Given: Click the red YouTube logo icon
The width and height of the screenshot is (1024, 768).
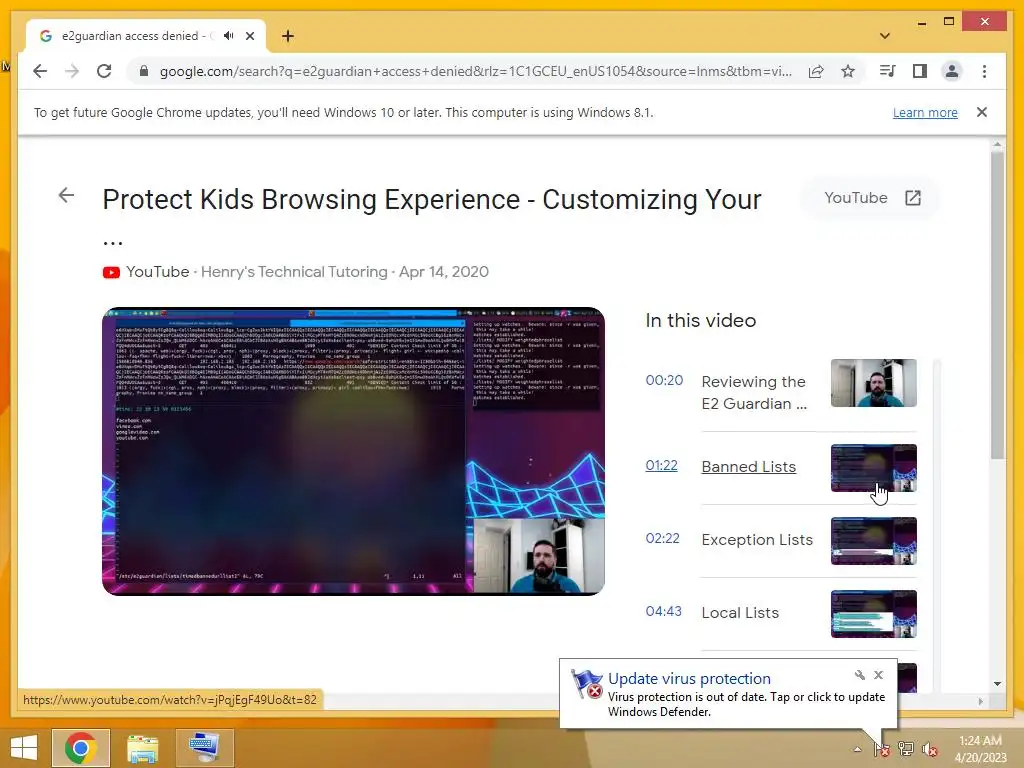Looking at the screenshot, I should point(111,272).
